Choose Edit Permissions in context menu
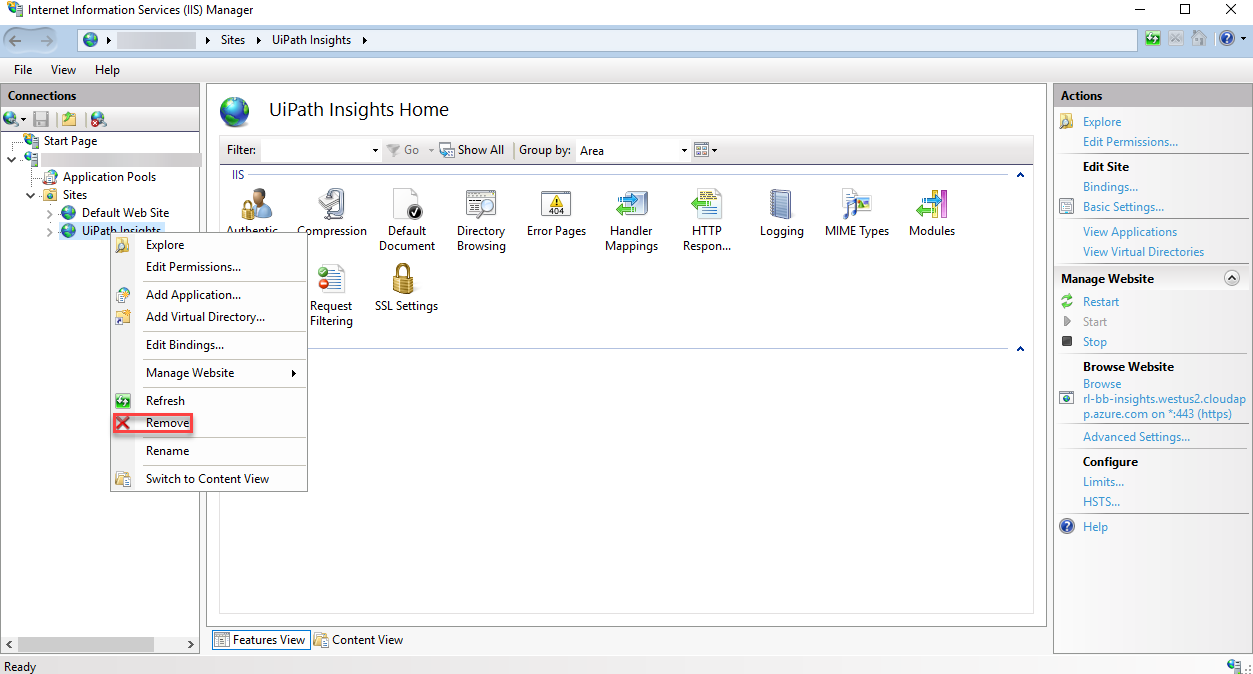 pyautogui.click(x=208, y=267)
